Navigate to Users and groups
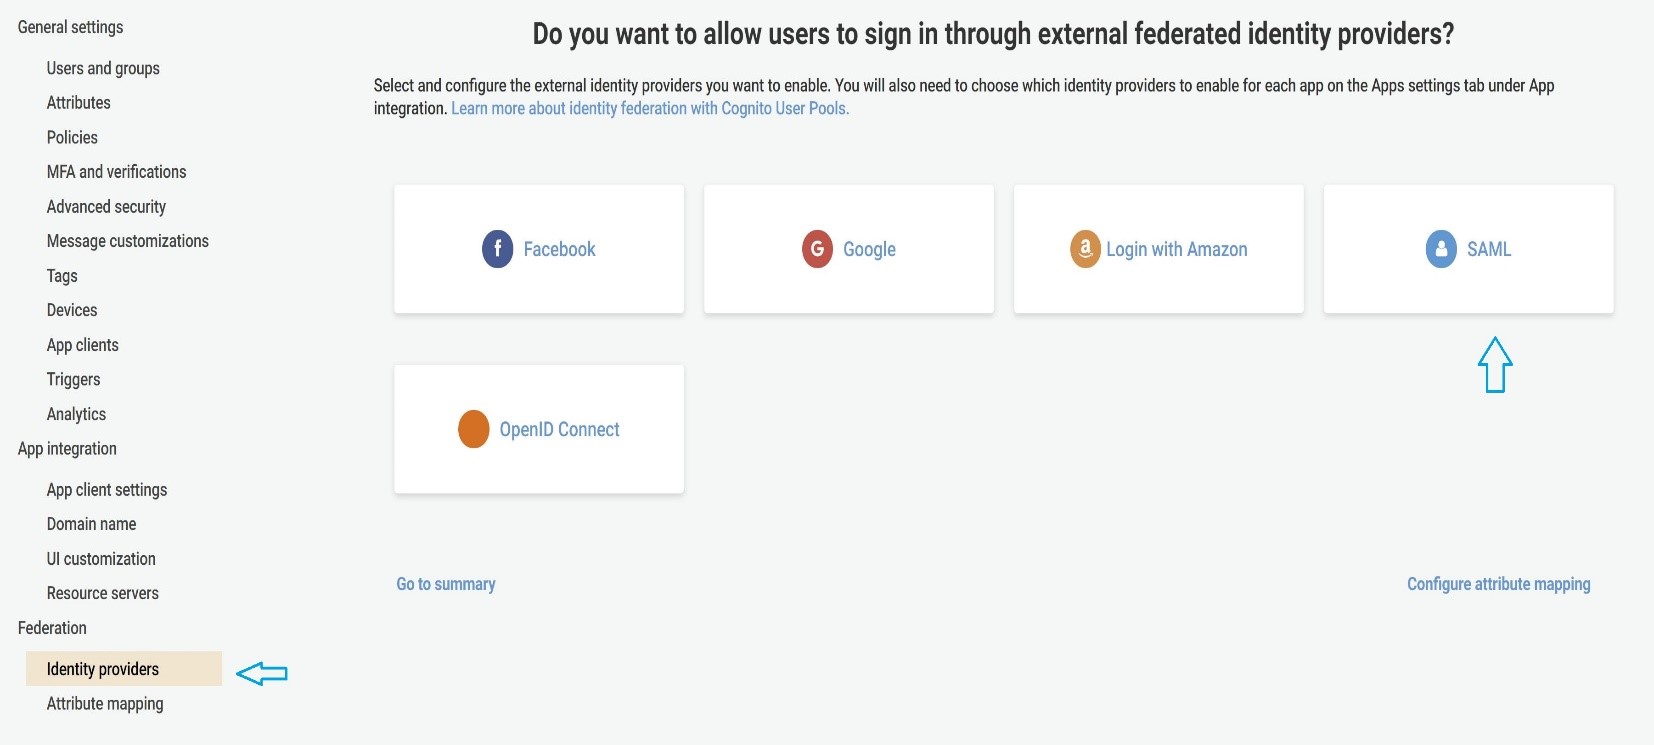The width and height of the screenshot is (1654, 745). coord(103,68)
